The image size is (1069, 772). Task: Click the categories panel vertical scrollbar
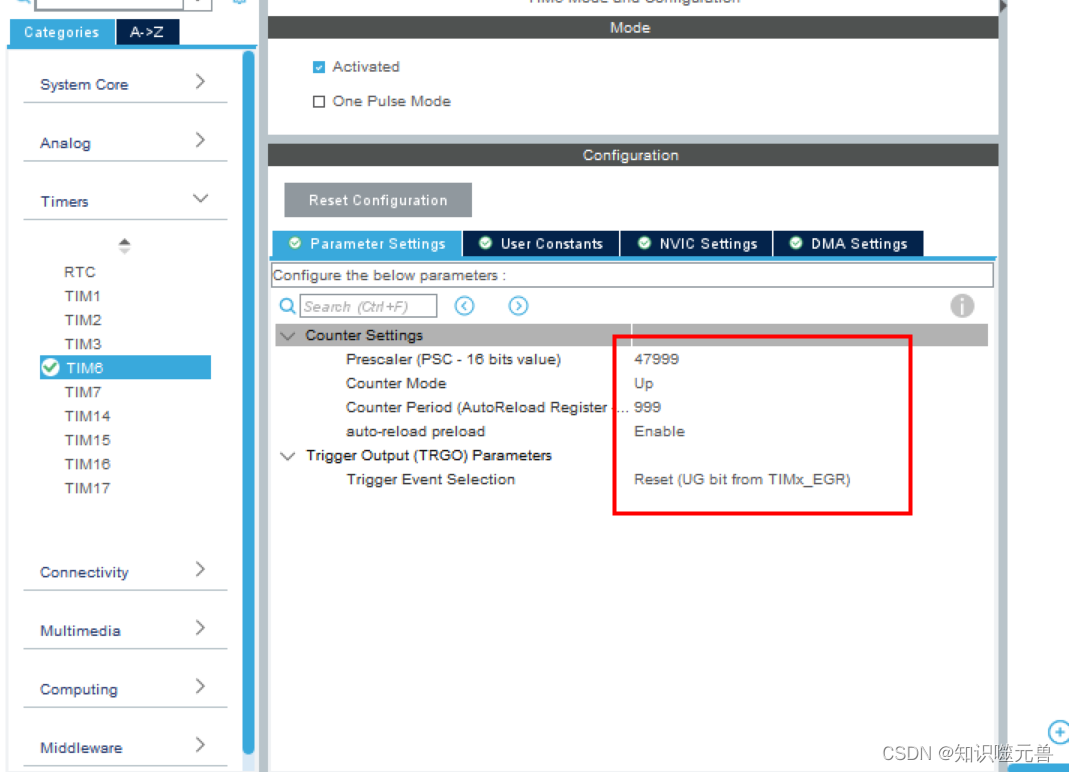click(x=248, y=402)
